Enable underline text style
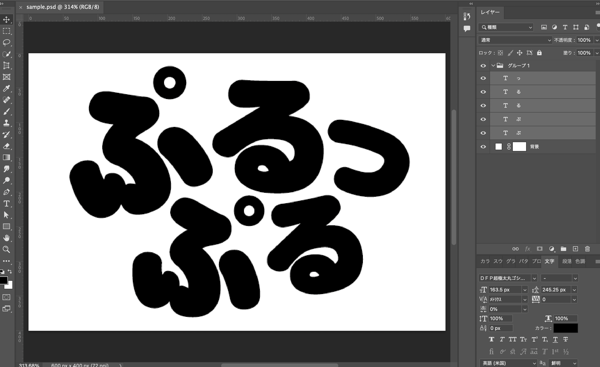Image resolution: width=600 pixels, height=367 pixels. [555, 339]
